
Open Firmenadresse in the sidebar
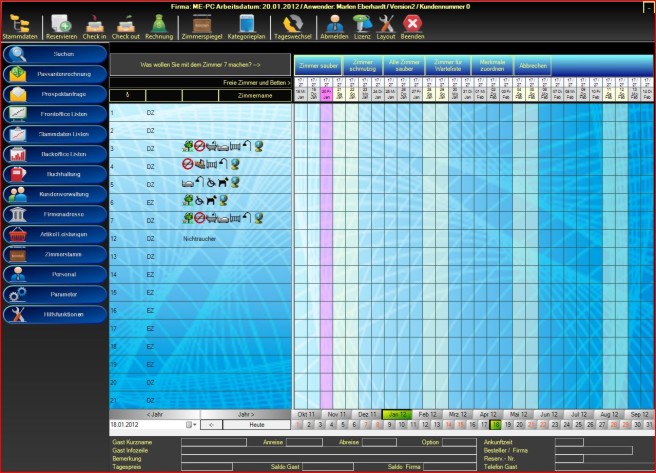(x=55, y=215)
